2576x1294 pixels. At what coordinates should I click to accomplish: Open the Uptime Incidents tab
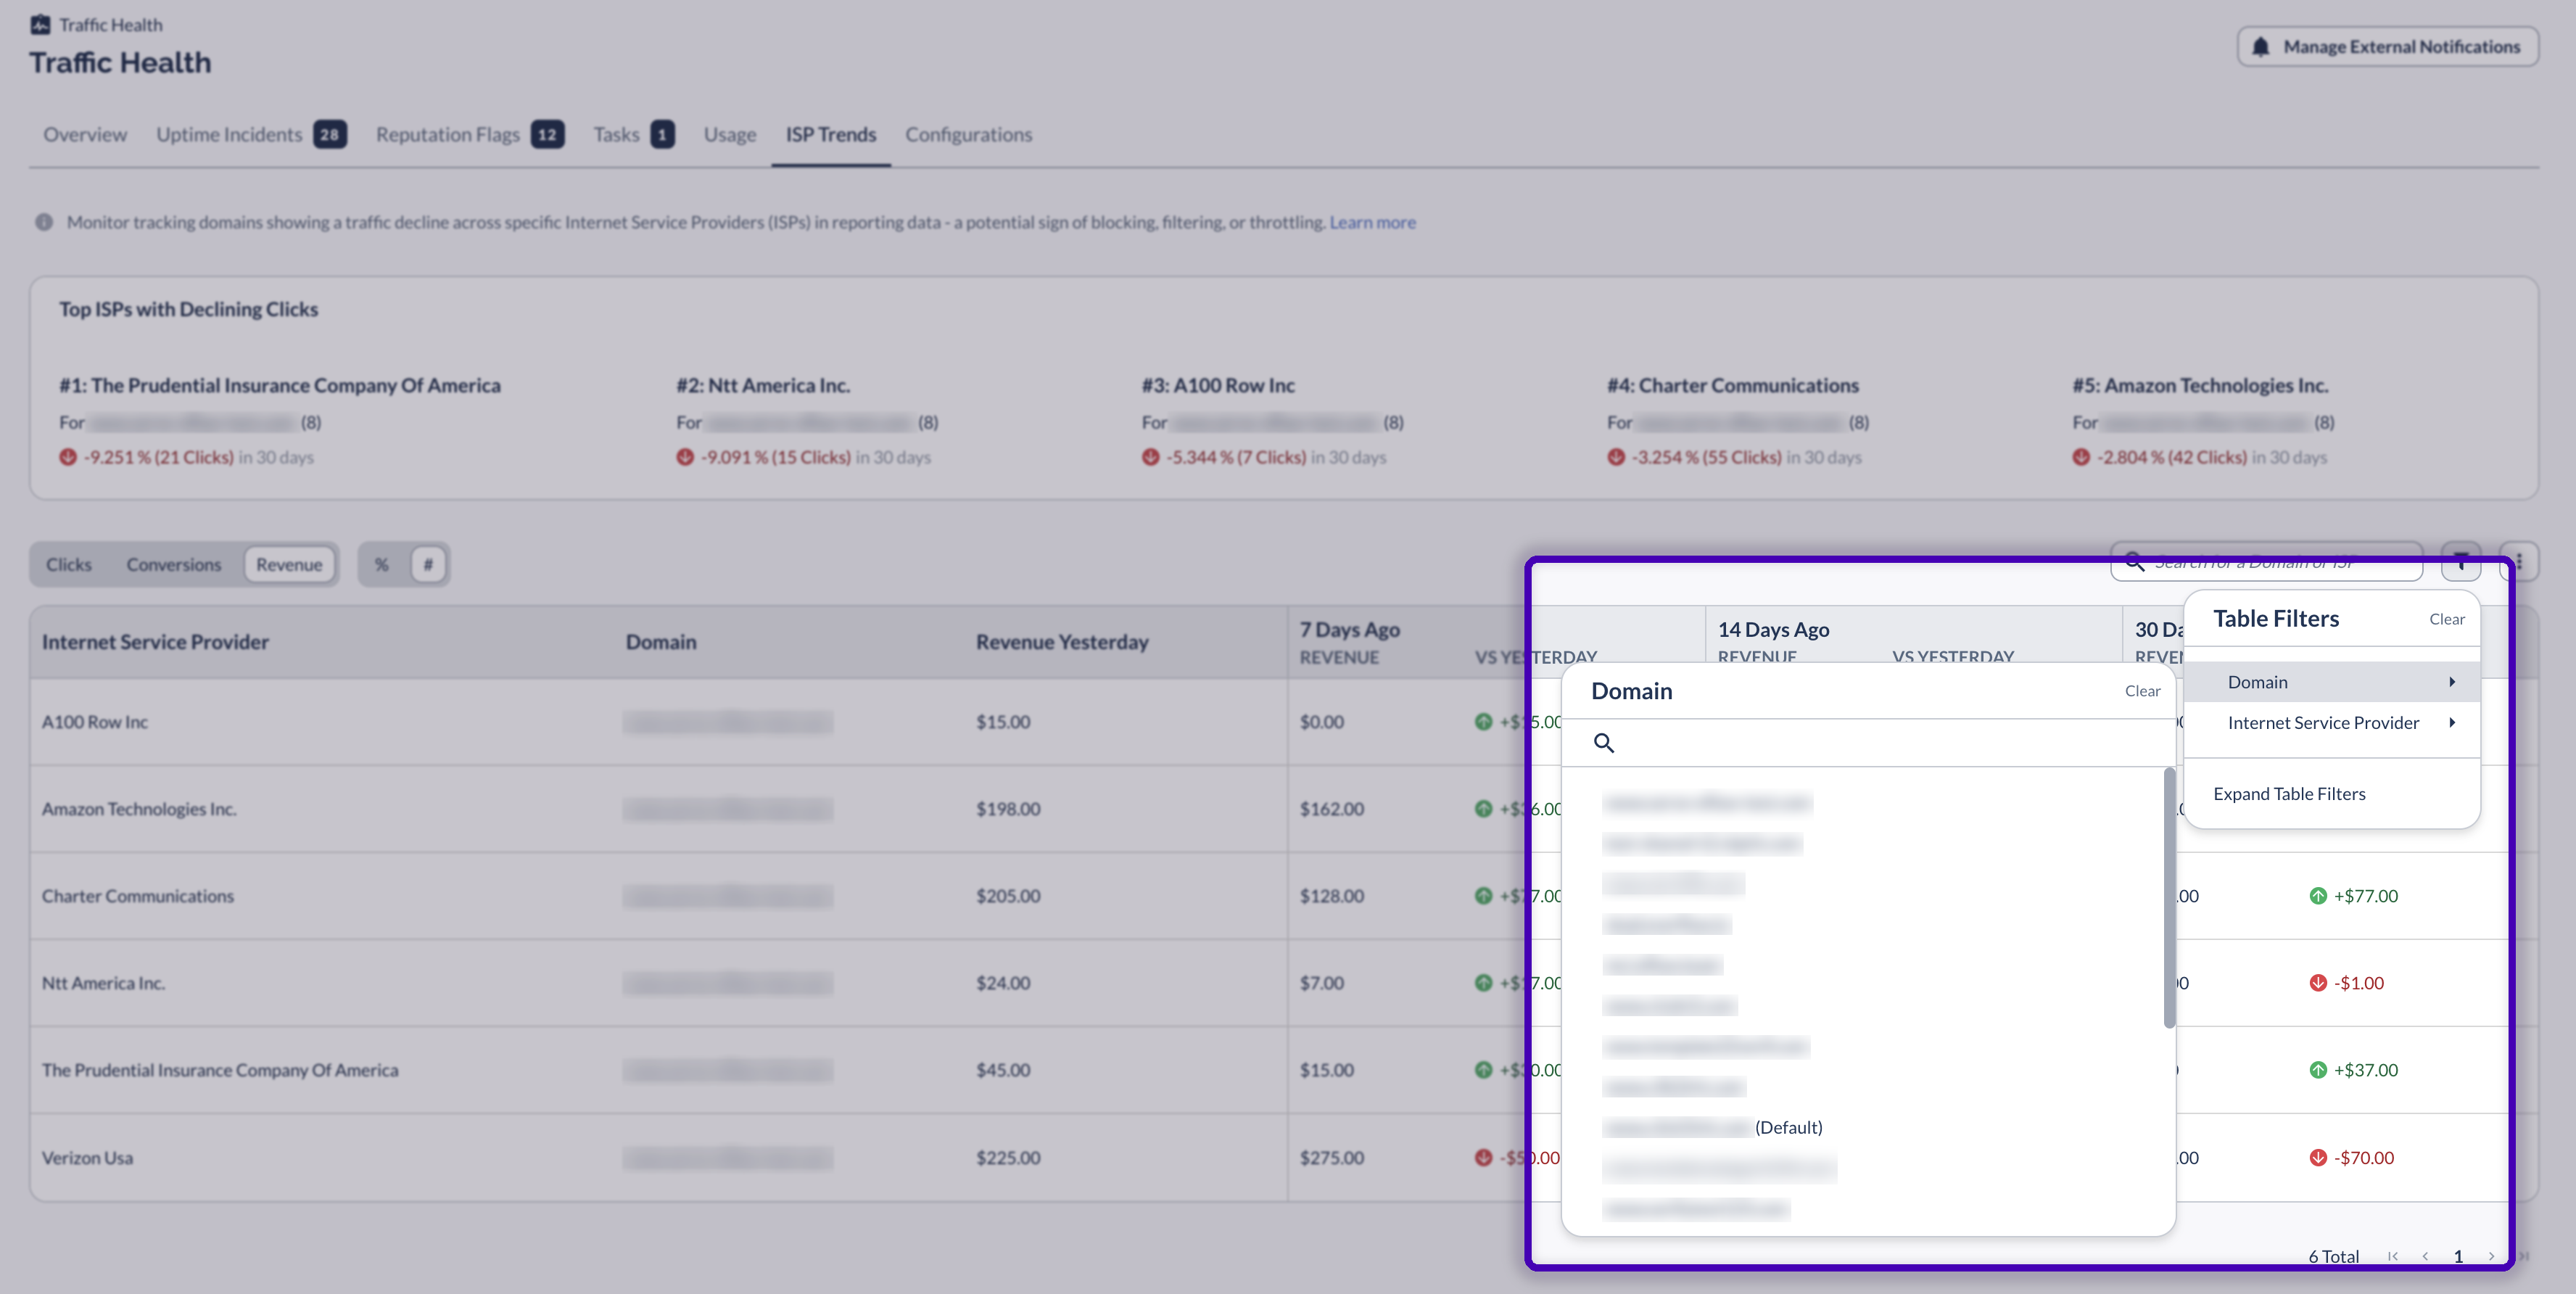coord(251,135)
